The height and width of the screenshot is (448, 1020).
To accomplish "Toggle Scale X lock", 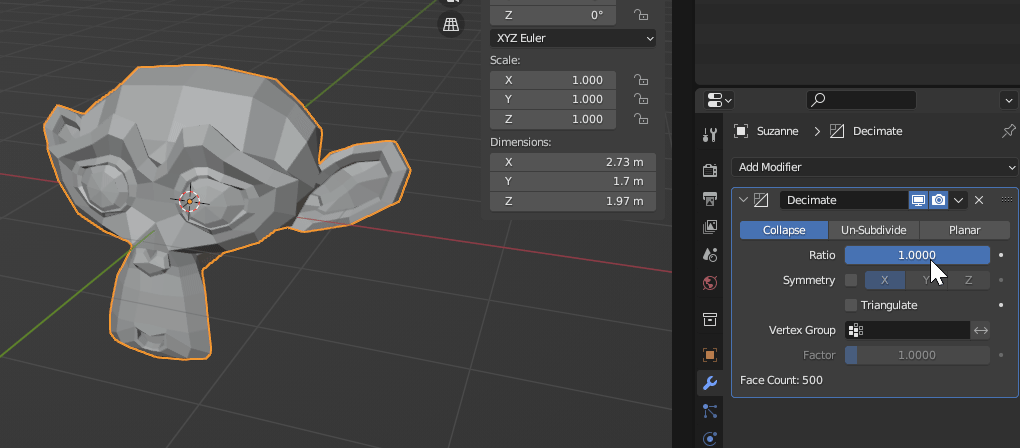I will pos(641,80).
